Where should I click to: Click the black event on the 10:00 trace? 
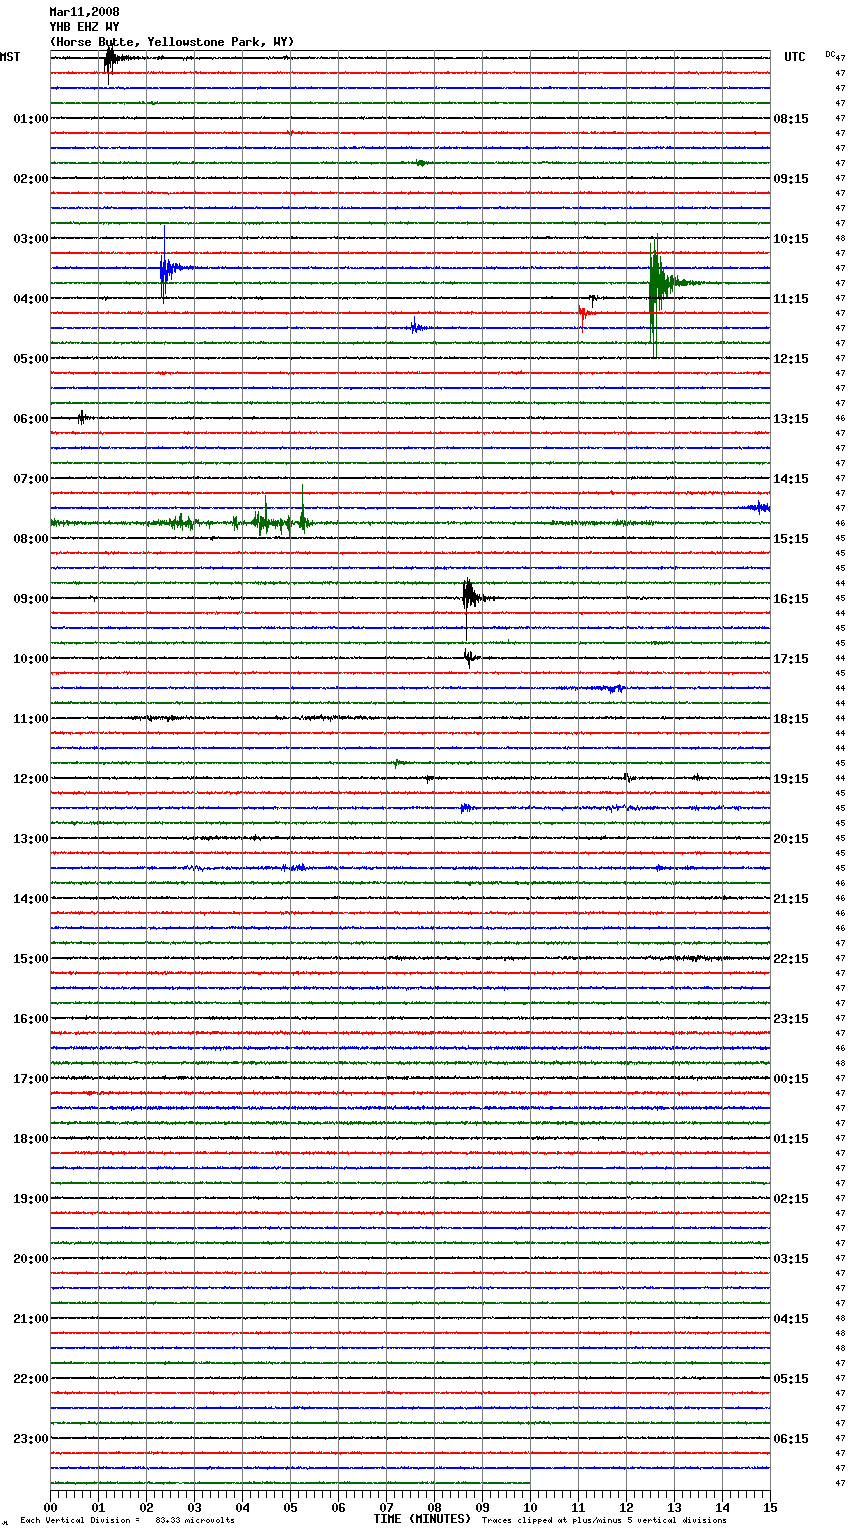point(469,657)
